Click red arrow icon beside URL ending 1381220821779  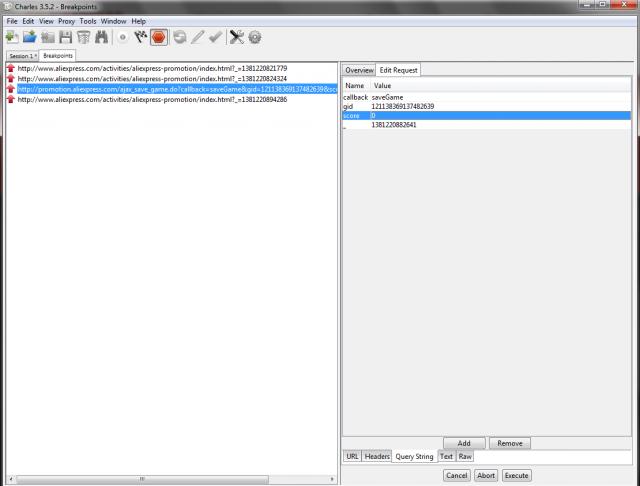11,68
